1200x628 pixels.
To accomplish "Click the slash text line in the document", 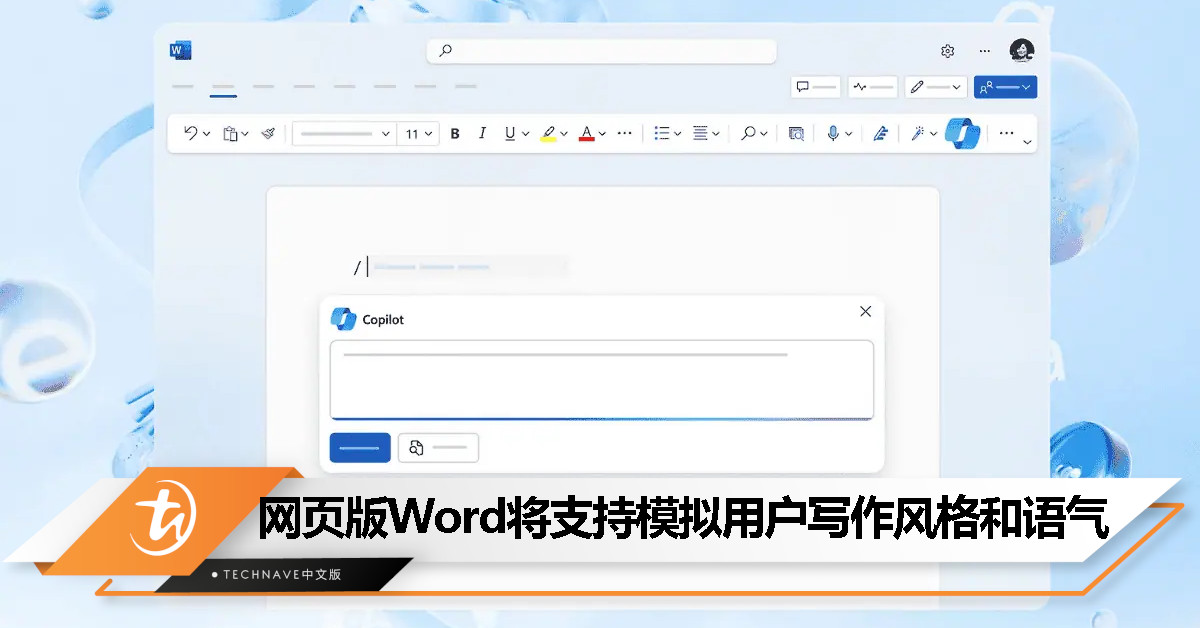I will pos(460,267).
